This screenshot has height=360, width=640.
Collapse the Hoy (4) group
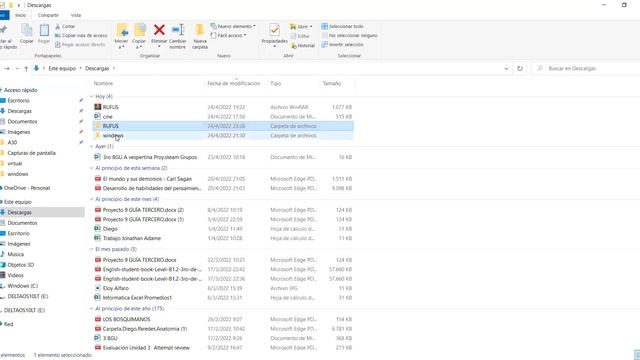[x=91, y=96]
